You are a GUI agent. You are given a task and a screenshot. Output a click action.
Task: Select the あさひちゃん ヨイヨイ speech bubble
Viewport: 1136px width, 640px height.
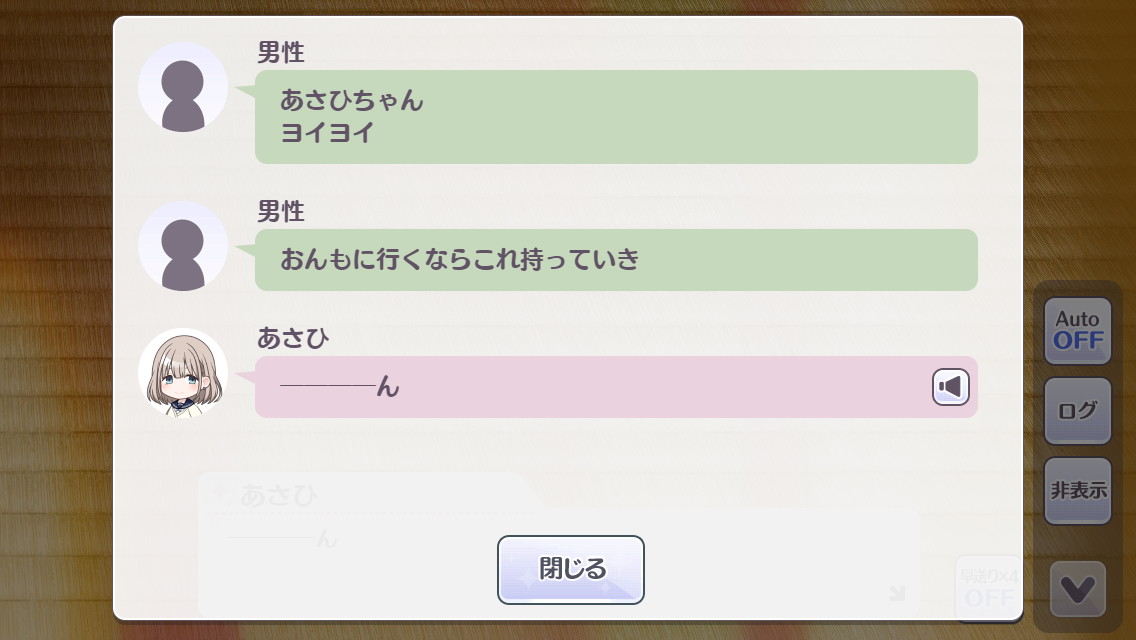615,117
